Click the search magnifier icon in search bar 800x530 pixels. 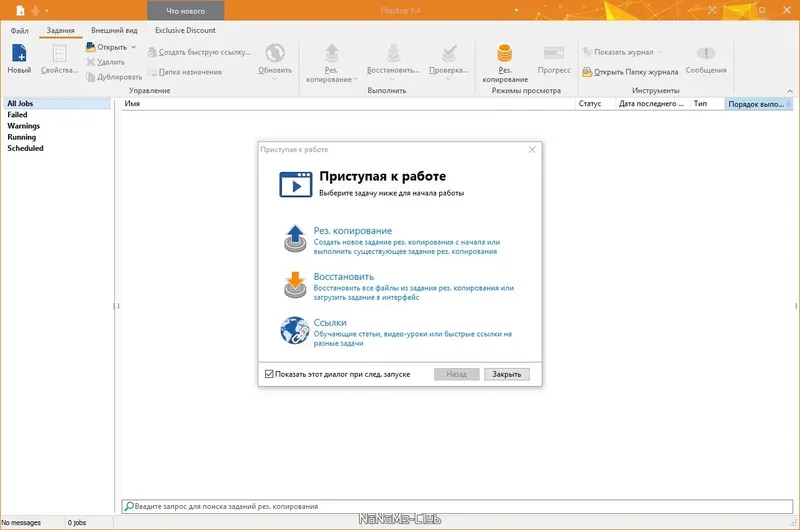[129, 506]
